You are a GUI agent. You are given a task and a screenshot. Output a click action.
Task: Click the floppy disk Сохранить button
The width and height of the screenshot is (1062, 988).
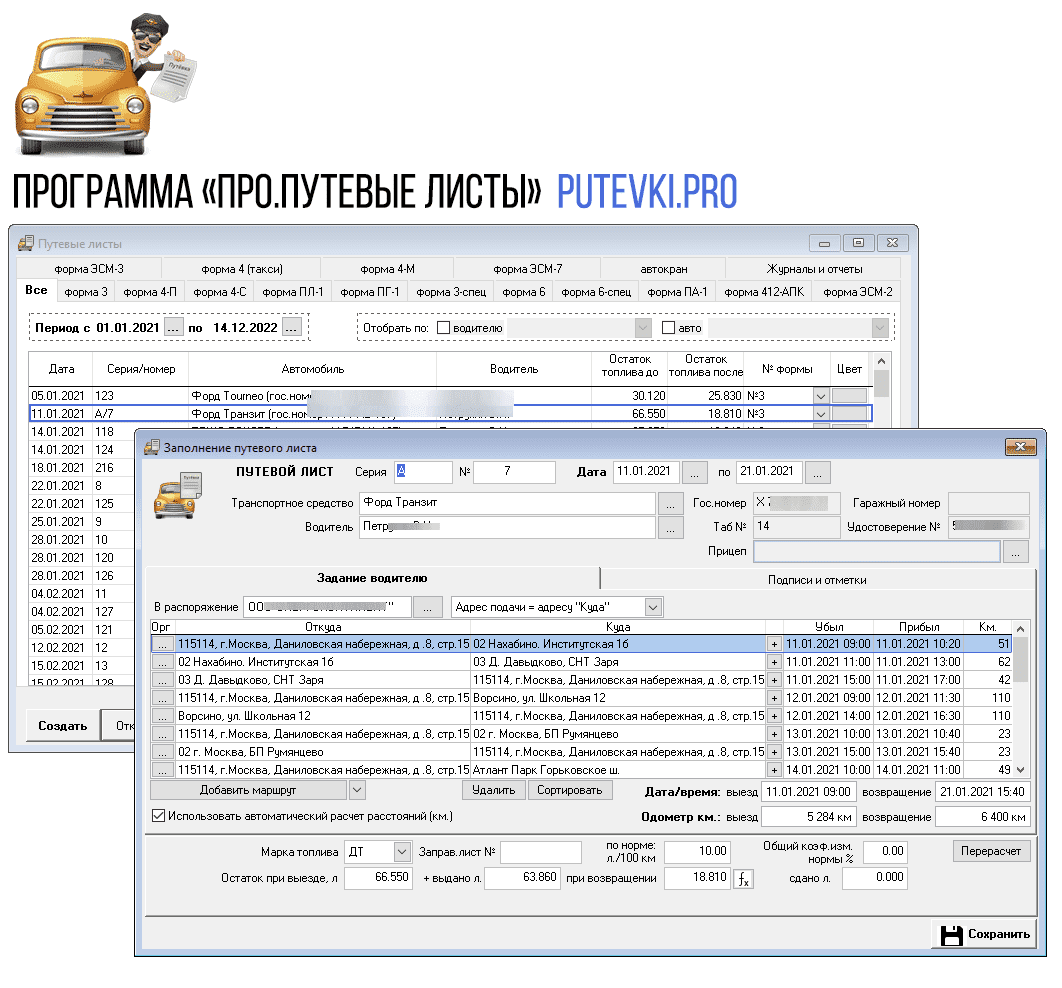click(985, 935)
